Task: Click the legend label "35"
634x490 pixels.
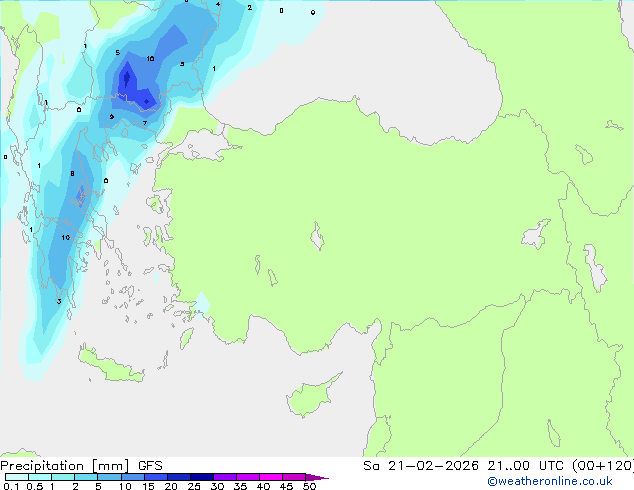Action: click(x=240, y=486)
